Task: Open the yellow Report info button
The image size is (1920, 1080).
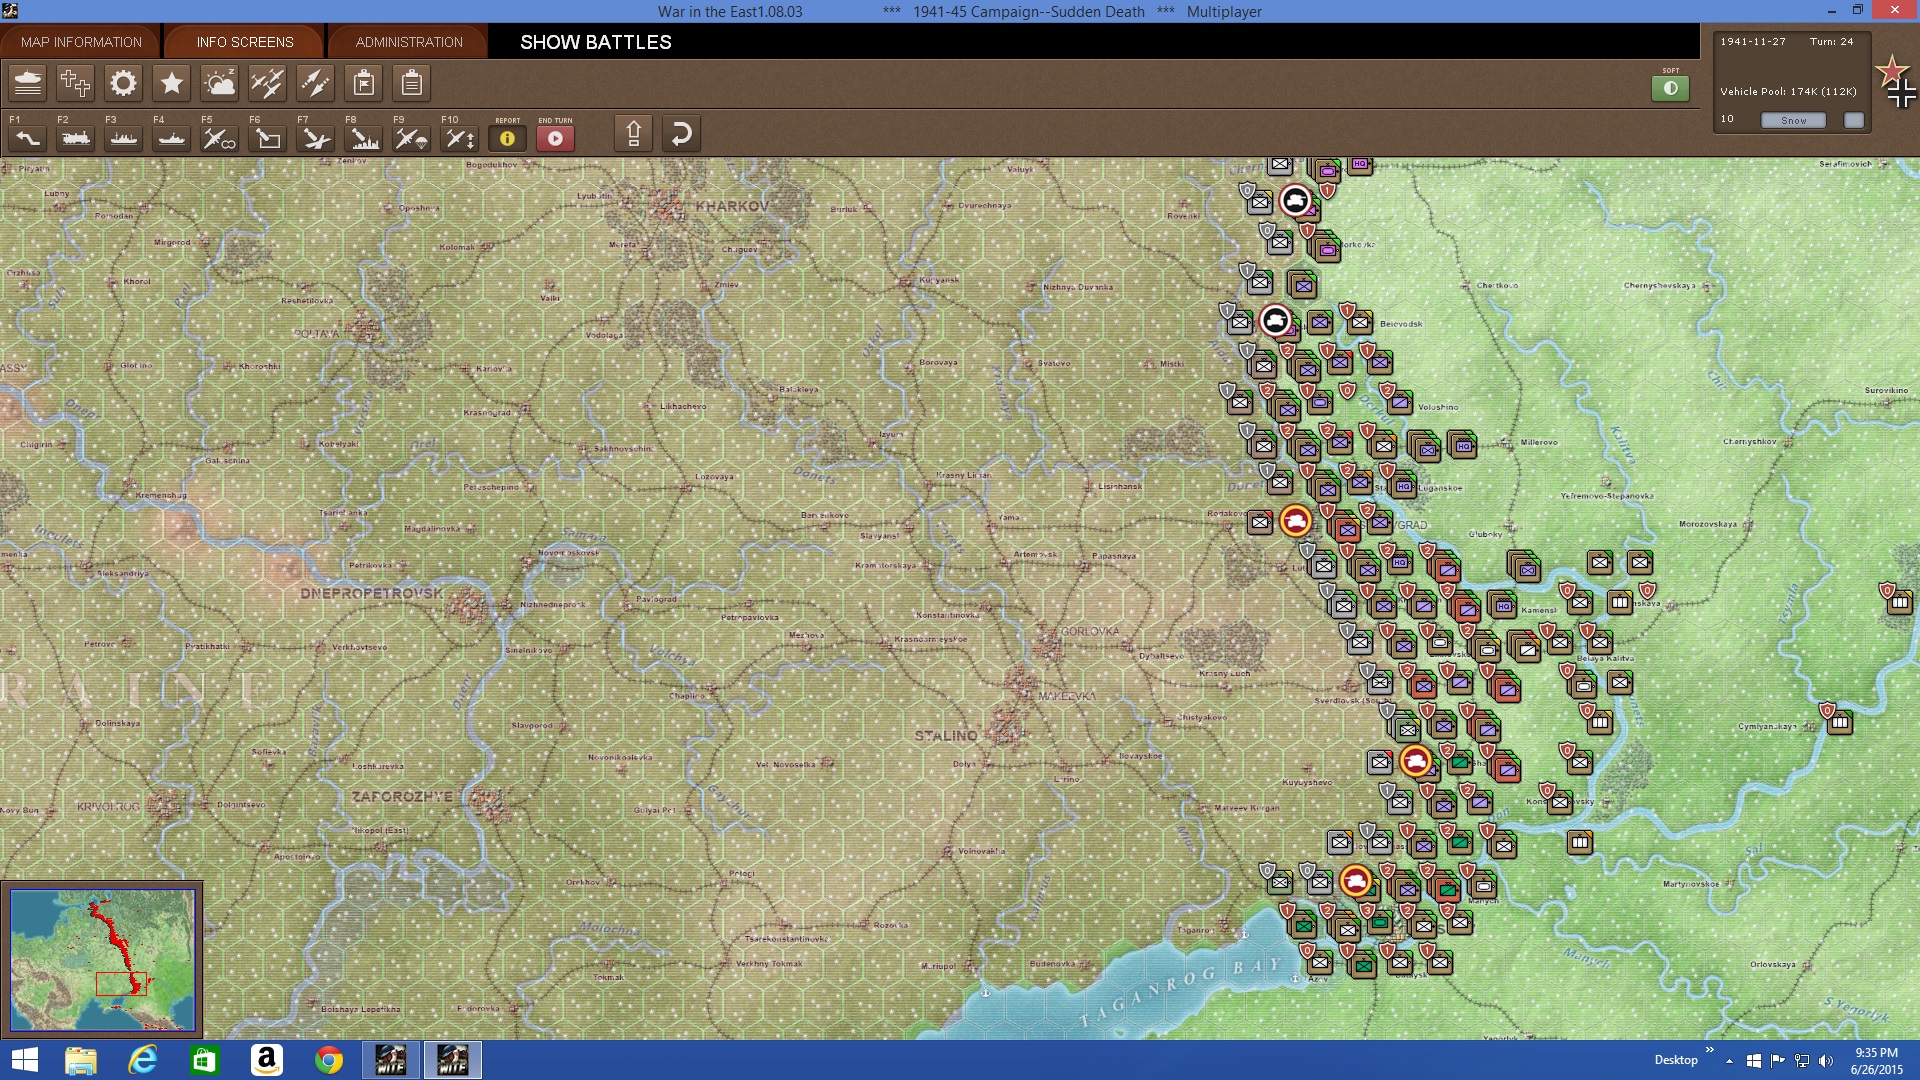Action: point(508,138)
